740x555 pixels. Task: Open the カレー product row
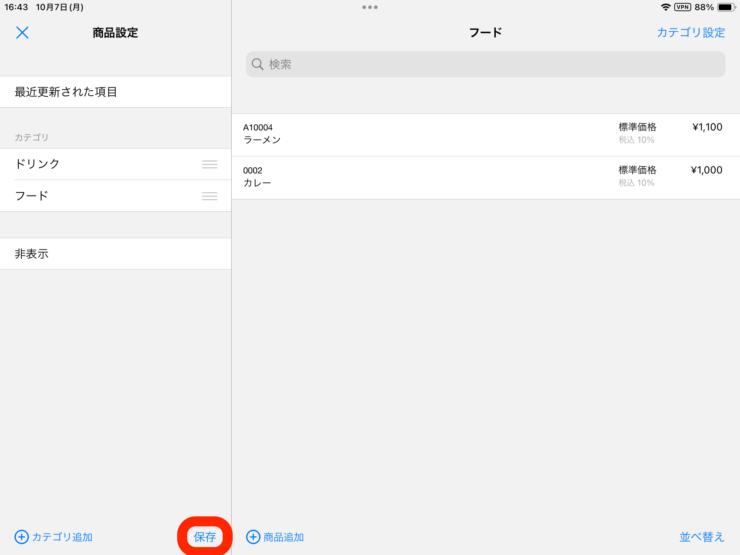tap(486, 178)
